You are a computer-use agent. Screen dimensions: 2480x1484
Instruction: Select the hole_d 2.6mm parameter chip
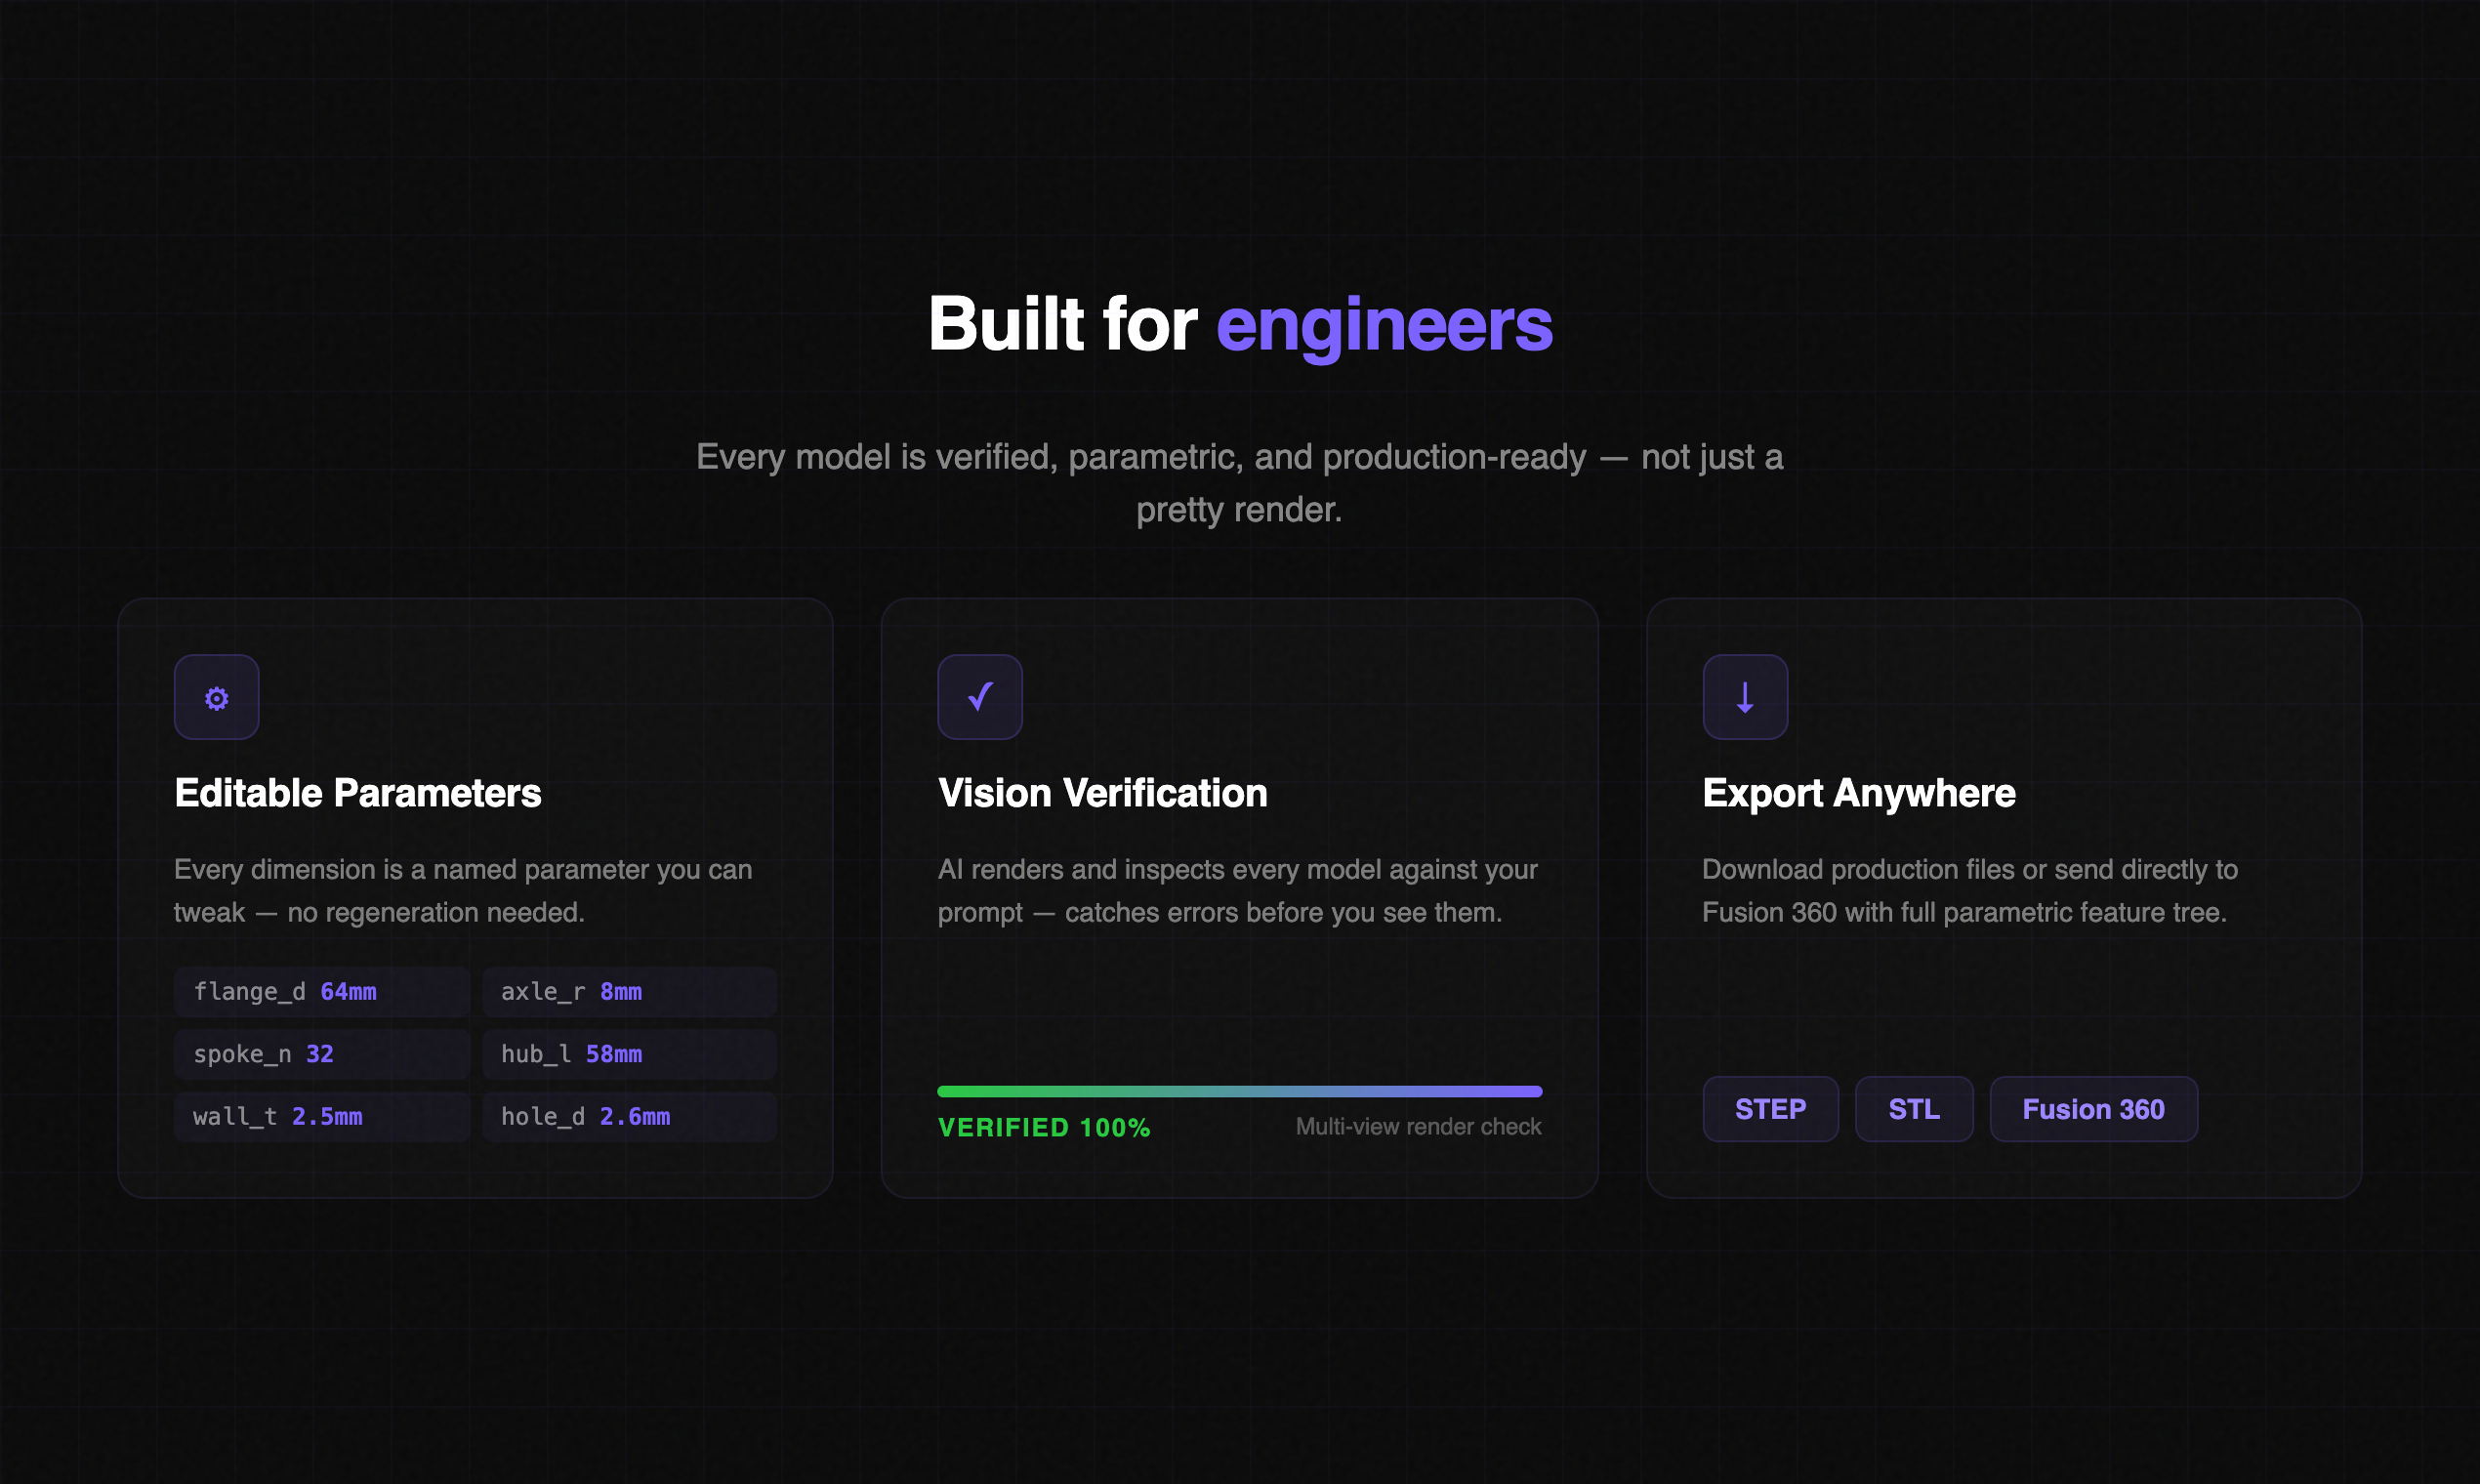tap(628, 1116)
